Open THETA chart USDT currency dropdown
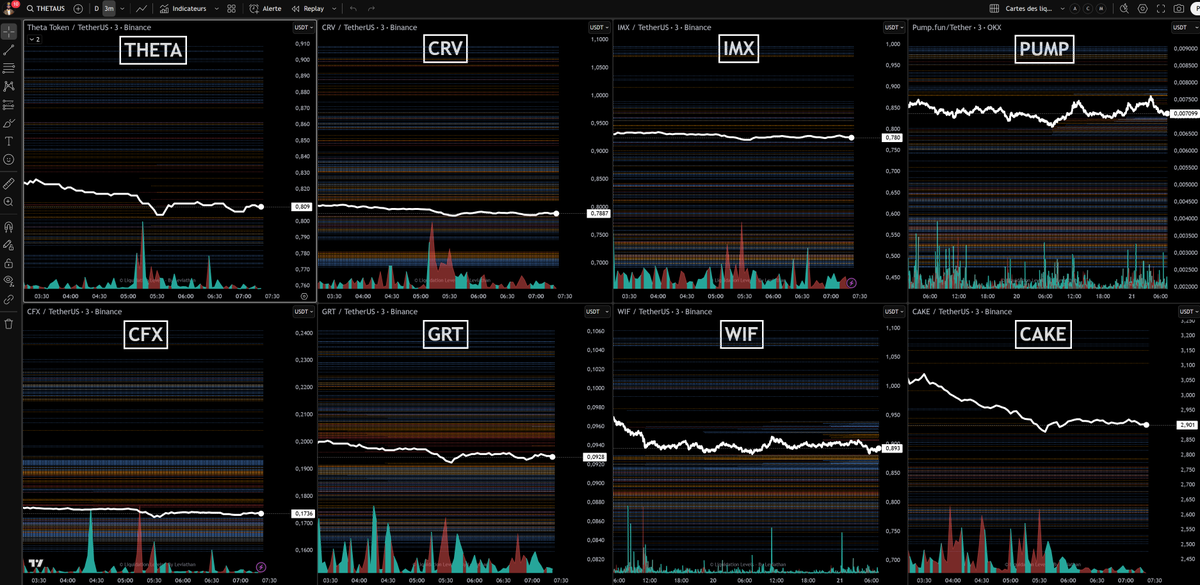The image size is (1200, 585). point(303,28)
